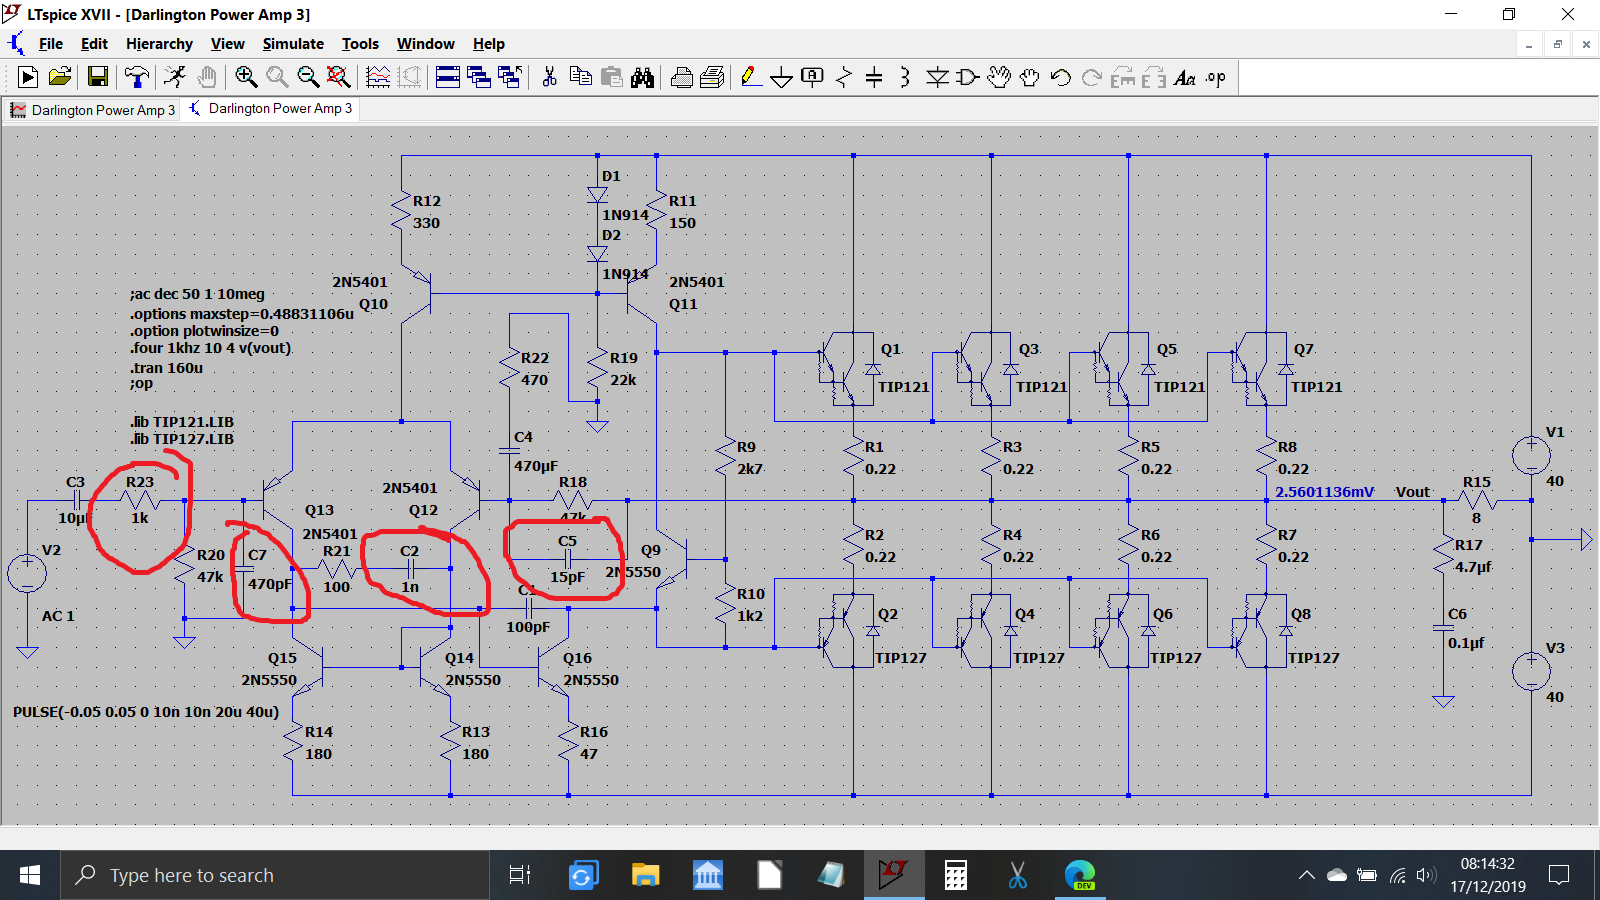Screen dimensions: 1600x900
Task: Create a new schematic from toolbar
Action: click(x=28, y=77)
